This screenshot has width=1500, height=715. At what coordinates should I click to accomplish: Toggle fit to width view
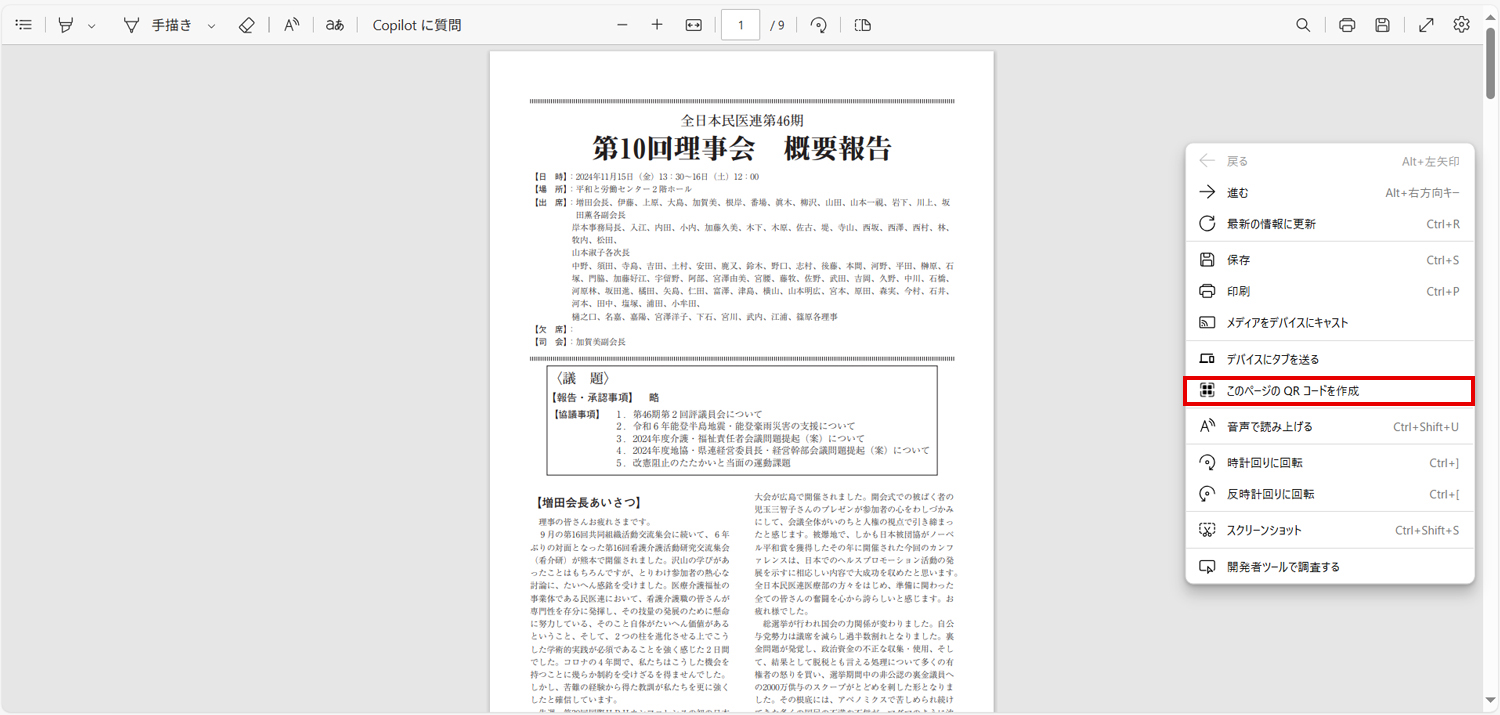[694, 25]
